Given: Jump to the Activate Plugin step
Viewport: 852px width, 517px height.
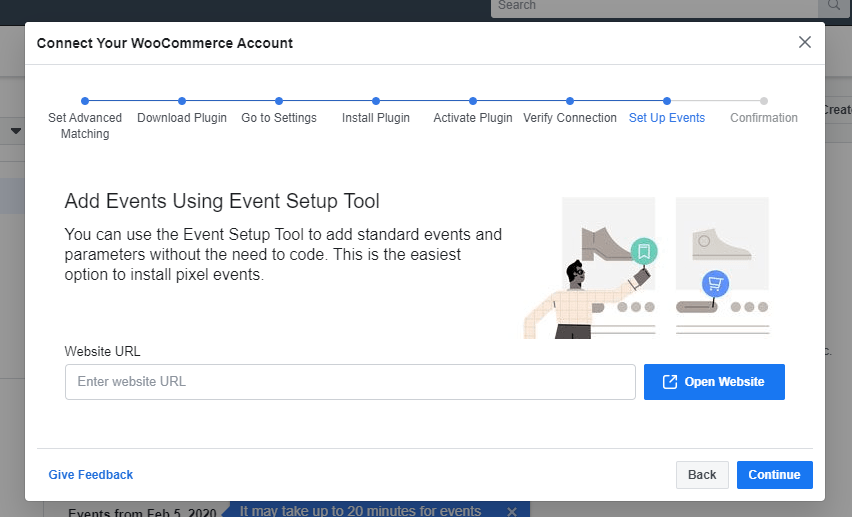Looking at the screenshot, I should click(x=473, y=118).
